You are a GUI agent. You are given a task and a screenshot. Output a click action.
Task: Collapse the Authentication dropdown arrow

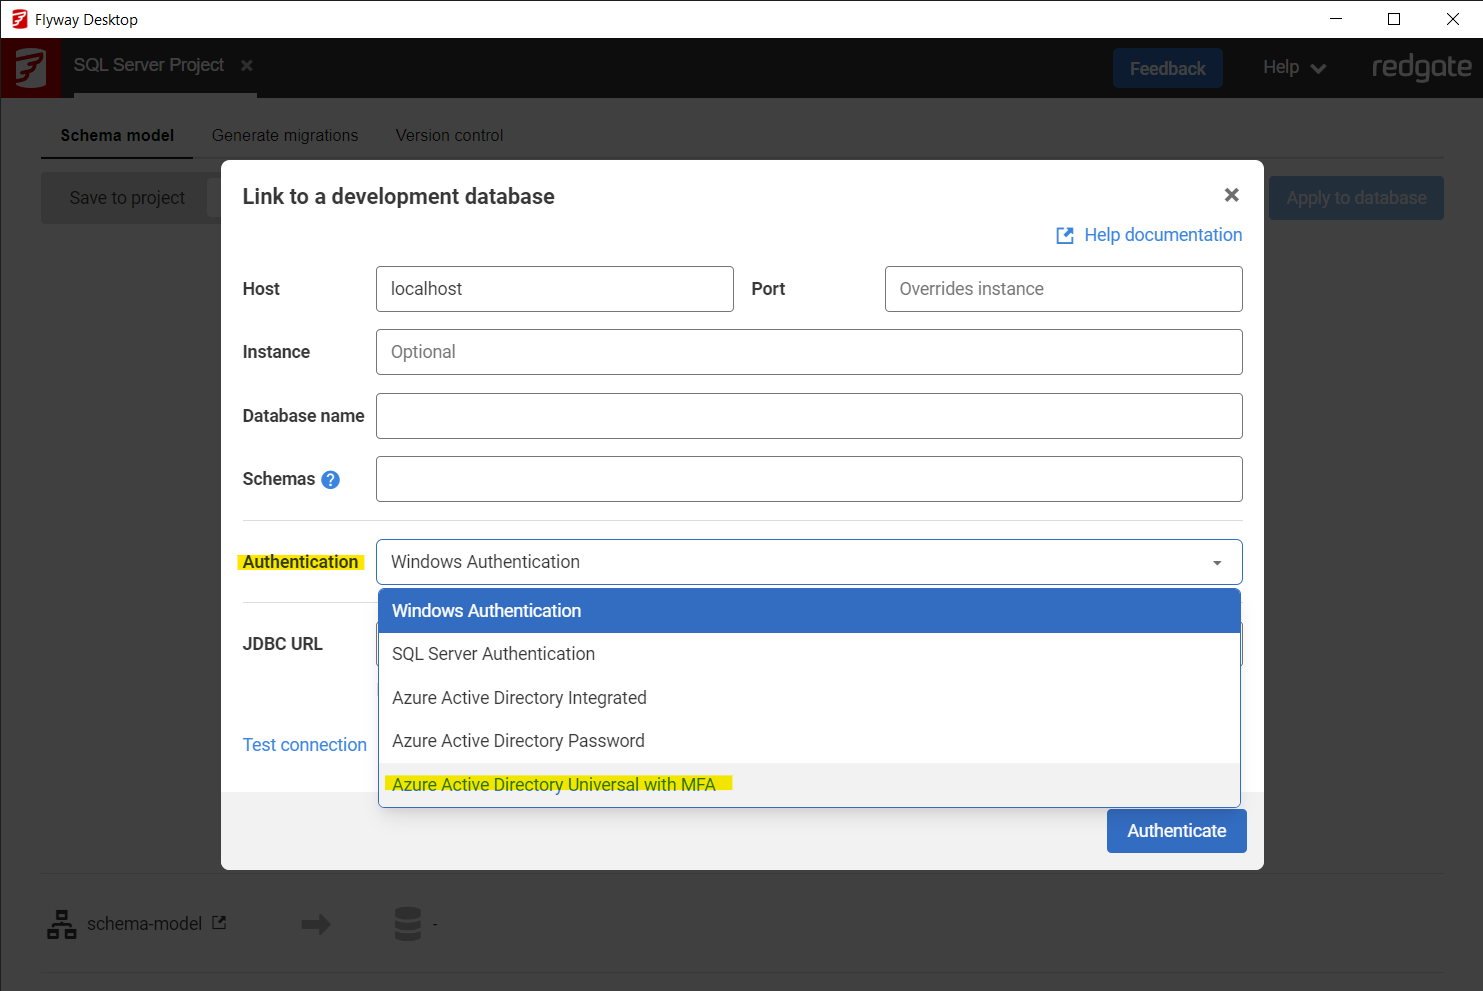tap(1216, 563)
